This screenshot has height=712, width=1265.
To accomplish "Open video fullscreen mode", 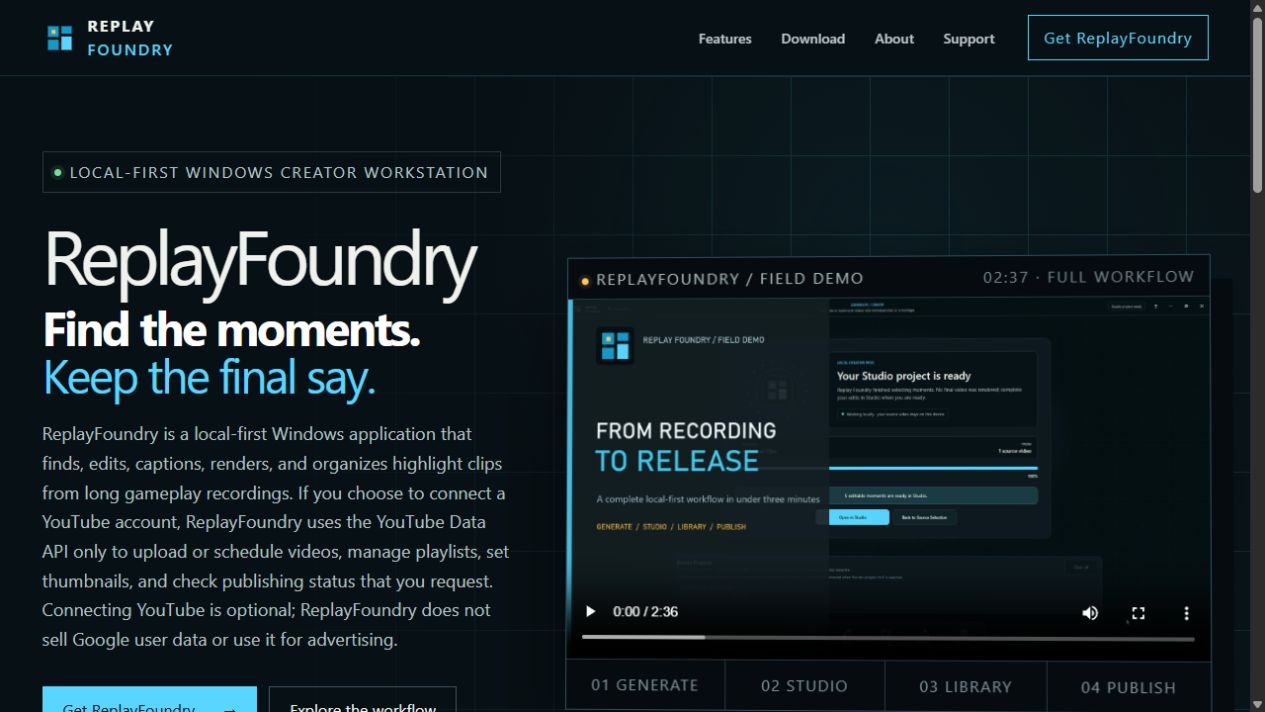I will [1138, 613].
